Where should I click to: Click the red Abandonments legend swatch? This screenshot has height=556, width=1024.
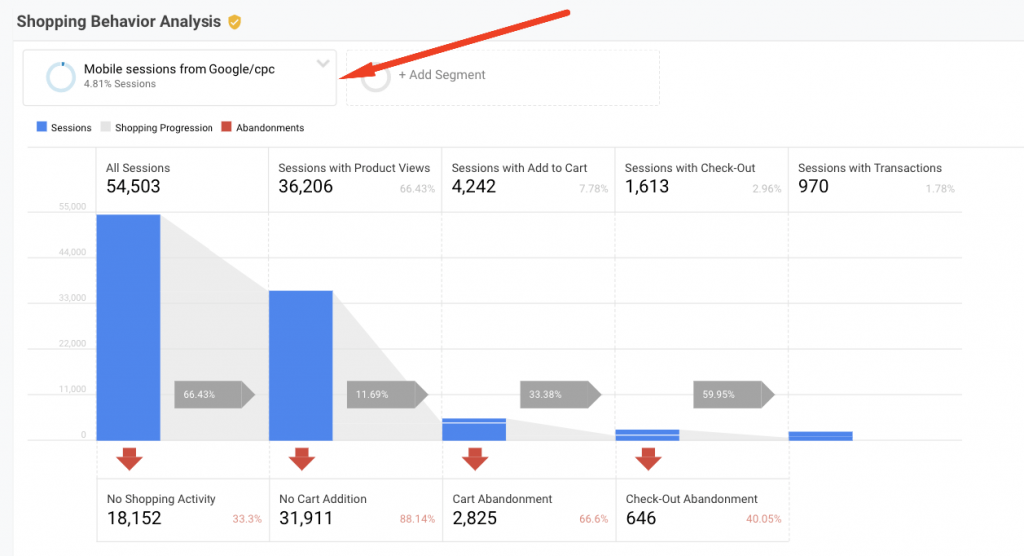tap(227, 127)
